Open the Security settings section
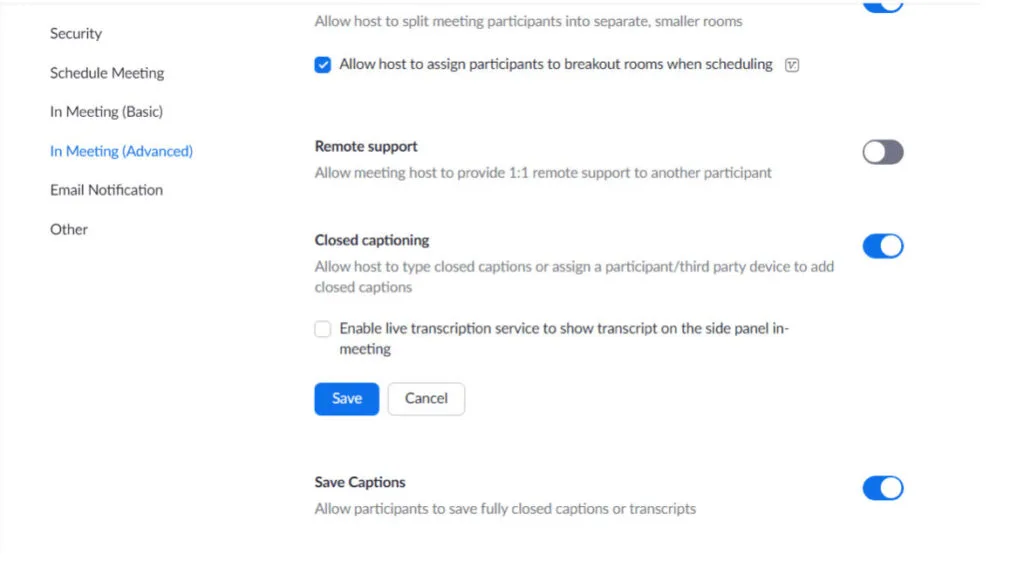1024x562 pixels. point(76,33)
